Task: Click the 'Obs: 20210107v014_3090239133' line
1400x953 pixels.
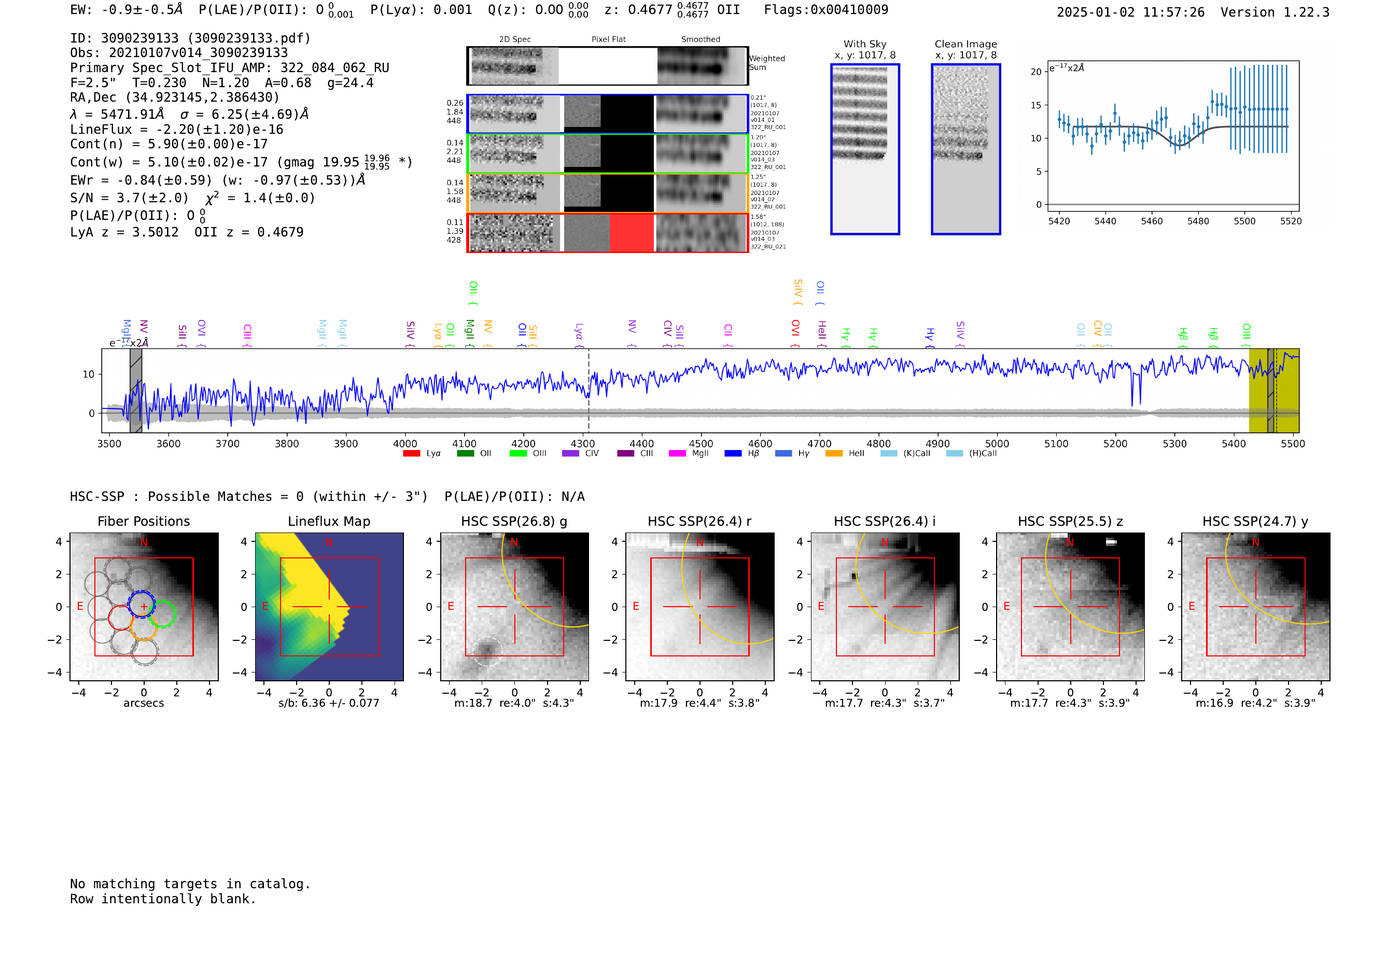Action: (179, 53)
